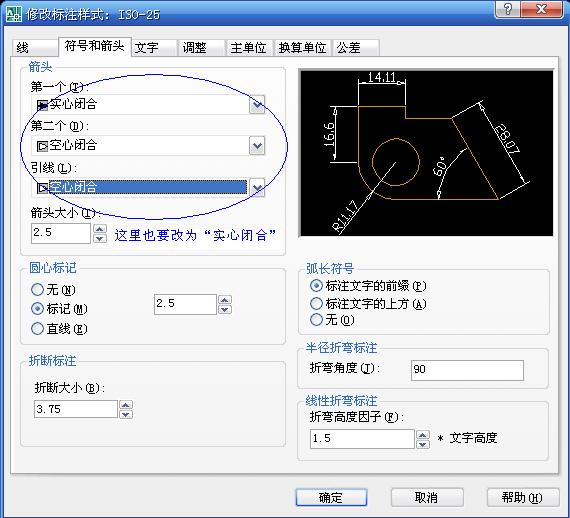
Task: Select the 标记(M) center mark option
Action: [x=59, y=309]
